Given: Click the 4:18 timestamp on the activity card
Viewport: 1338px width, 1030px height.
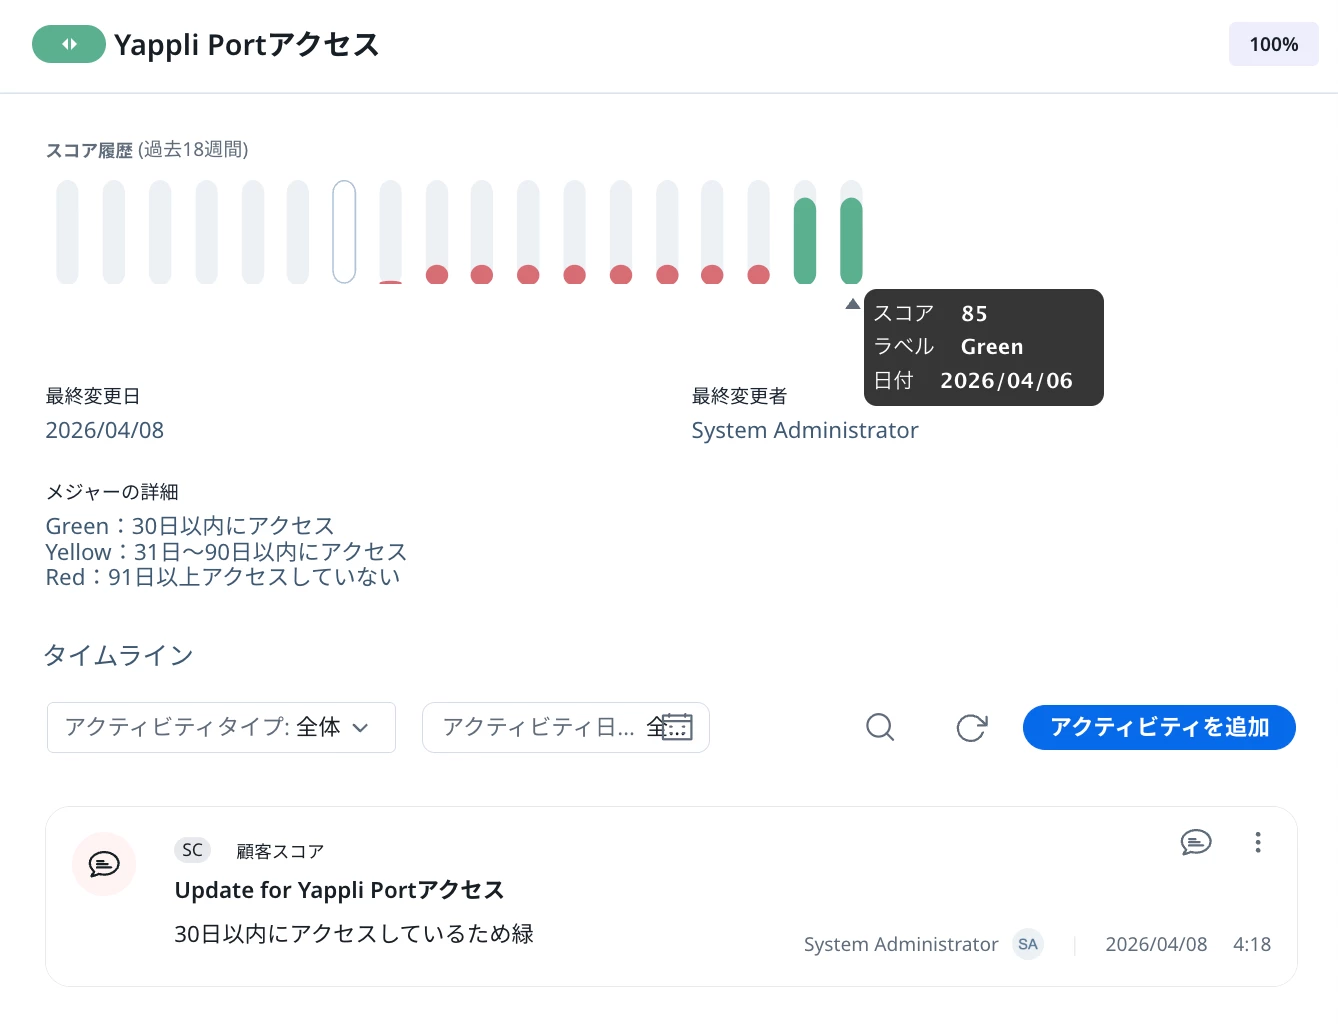Looking at the screenshot, I should click(x=1252, y=944).
